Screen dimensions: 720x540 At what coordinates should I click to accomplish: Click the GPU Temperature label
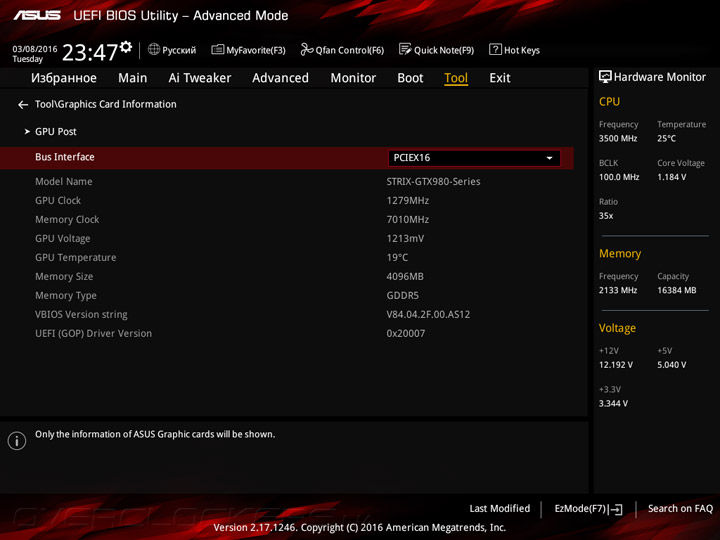pyautogui.click(x=76, y=258)
